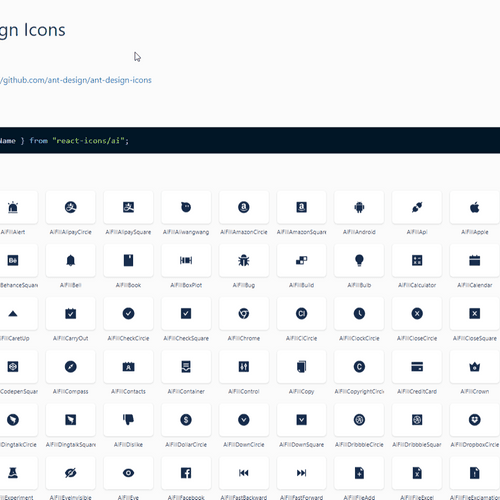Select the AiFillClockCircle icon

(x=359, y=314)
